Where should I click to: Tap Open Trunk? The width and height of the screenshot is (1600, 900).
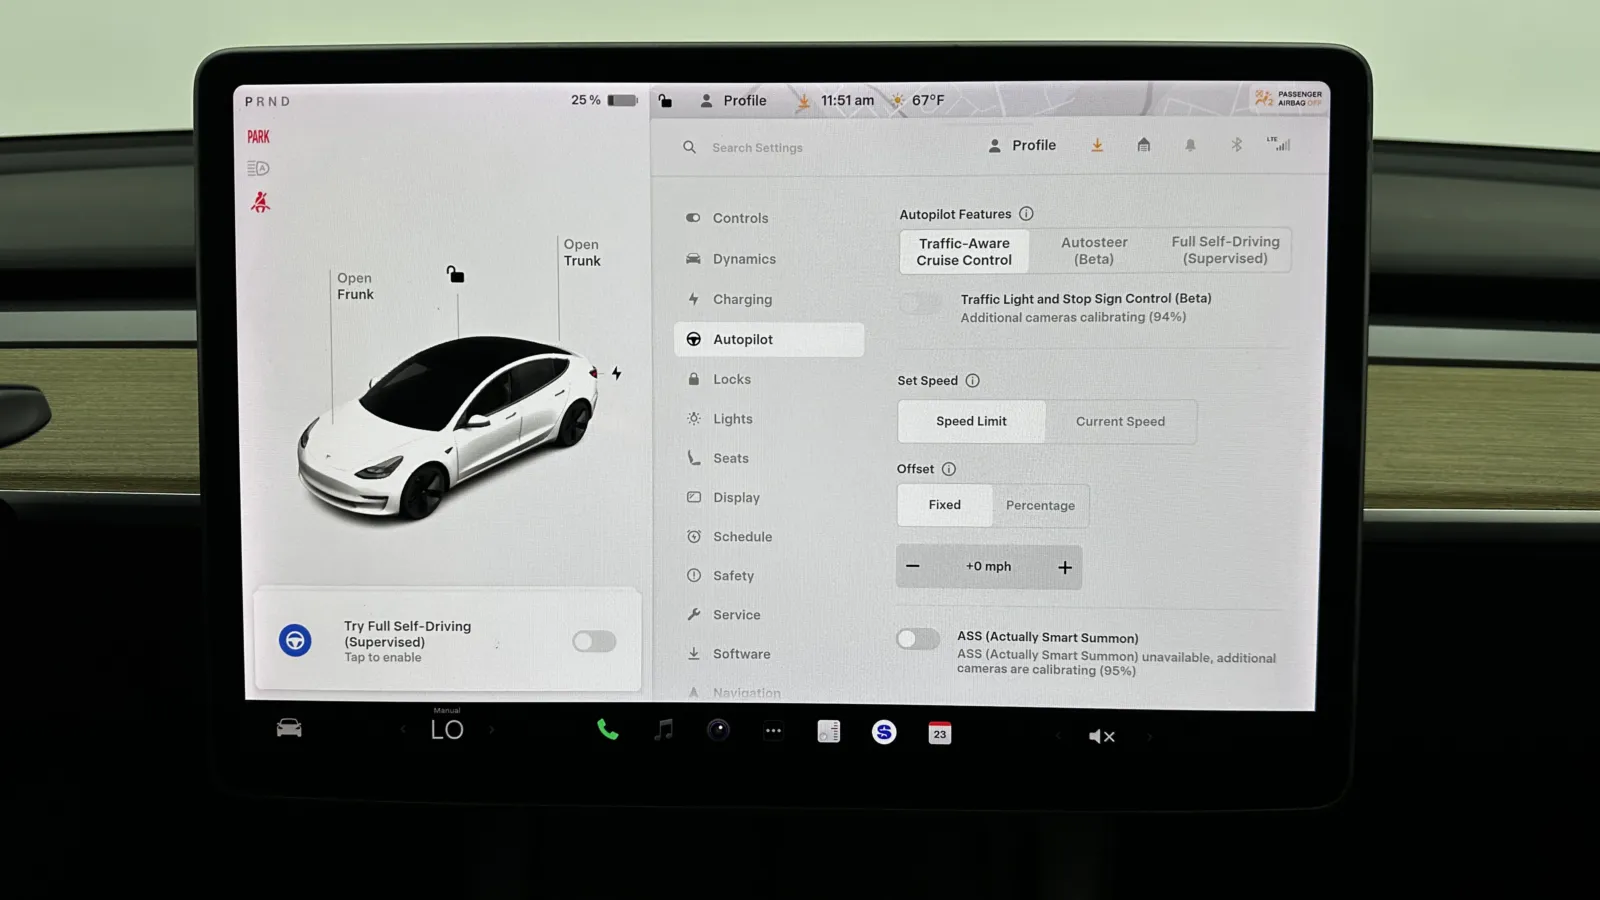[582, 252]
